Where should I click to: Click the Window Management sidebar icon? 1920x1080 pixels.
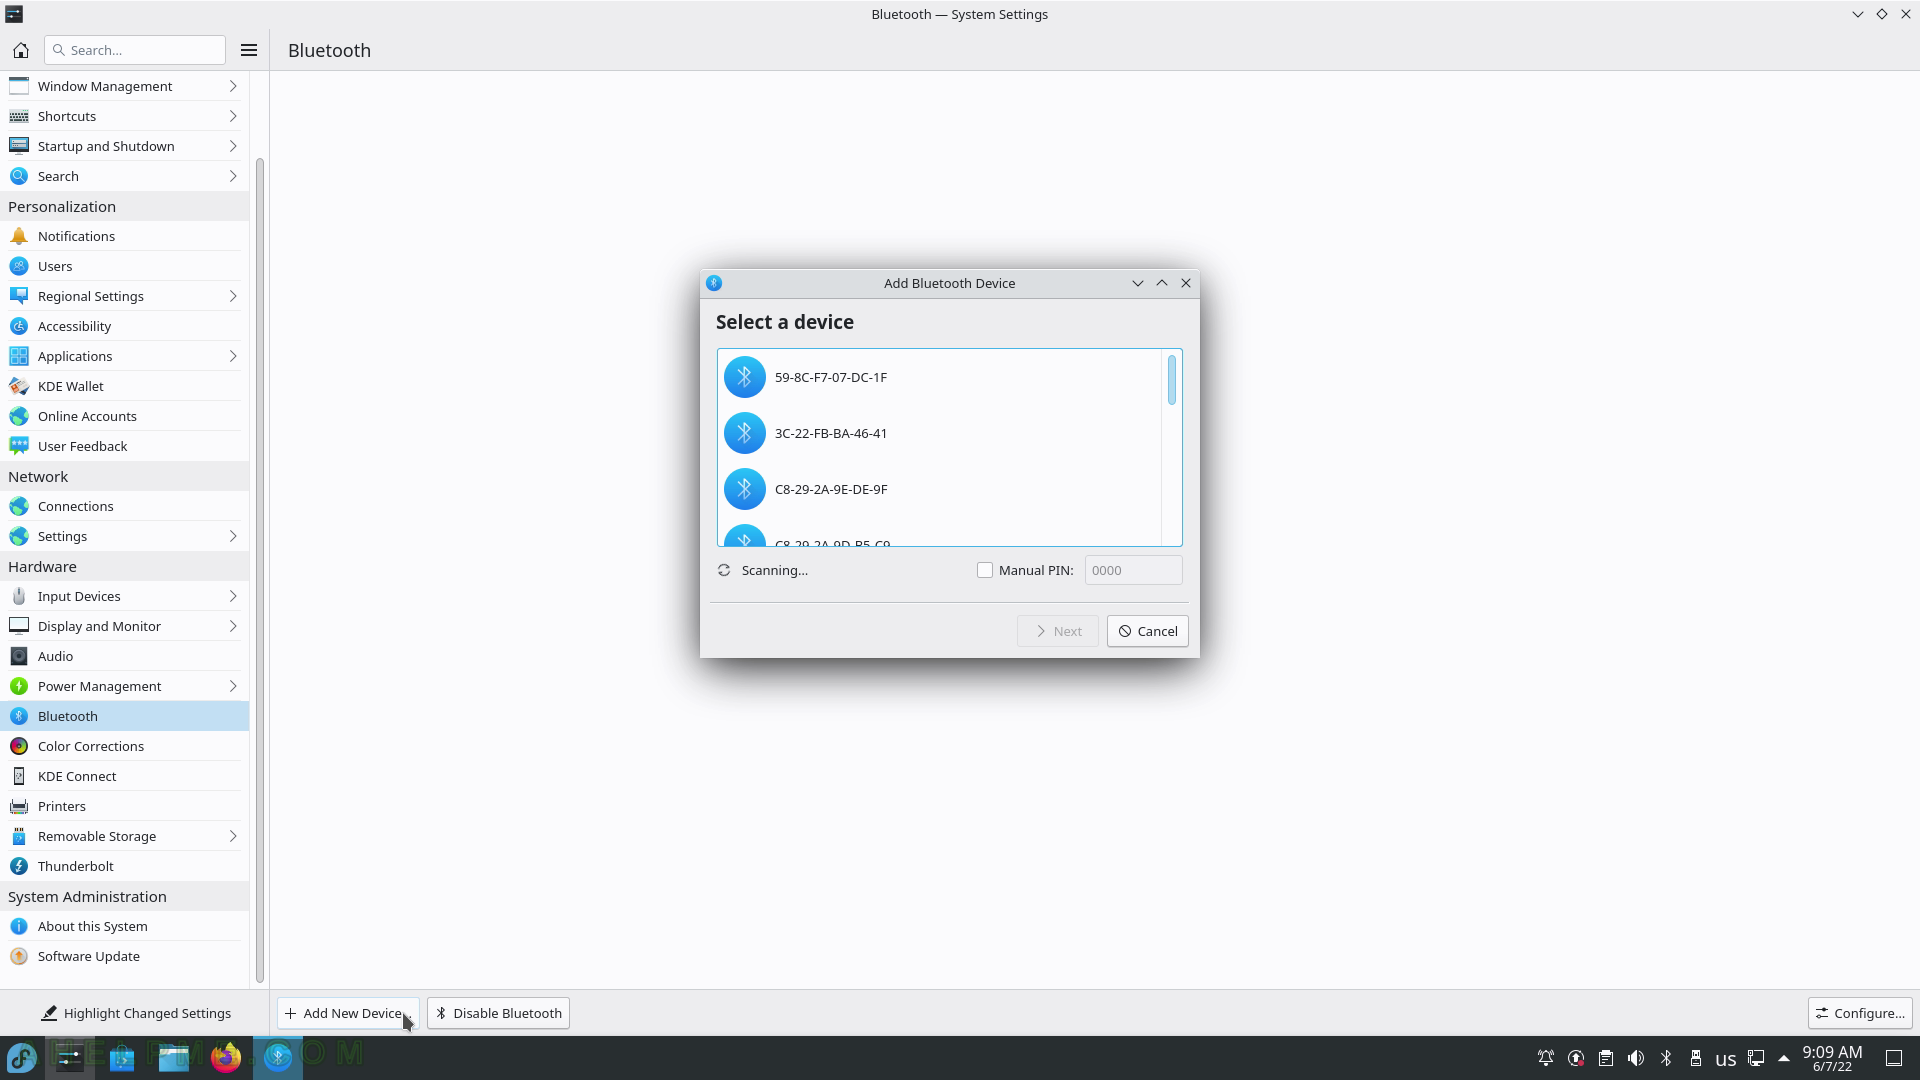pos(19,86)
